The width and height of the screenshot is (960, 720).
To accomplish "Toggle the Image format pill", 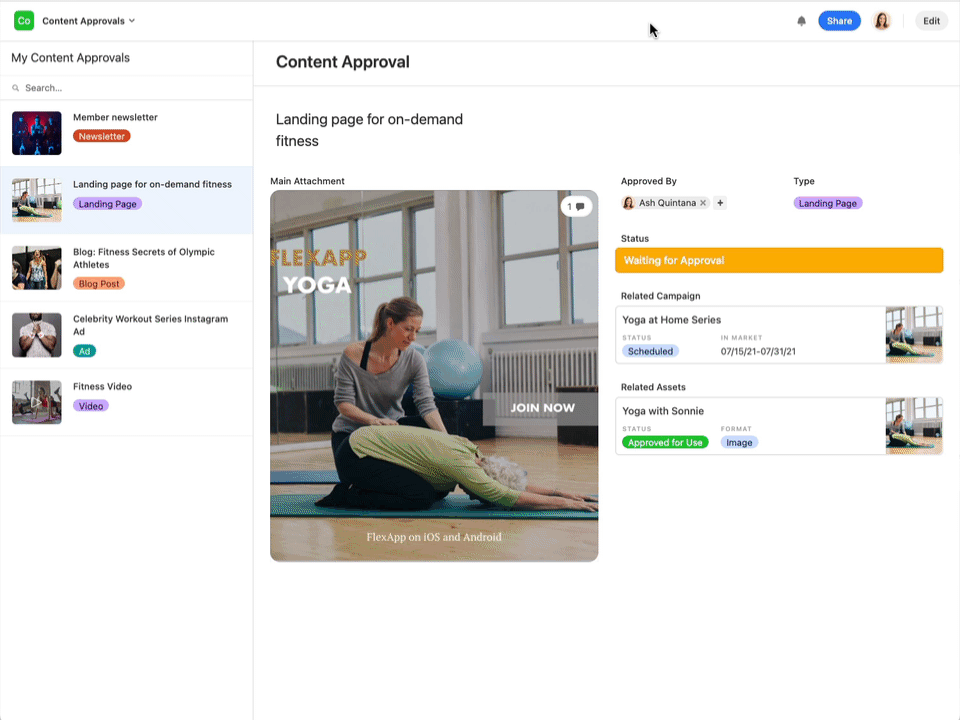I will click(739, 442).
